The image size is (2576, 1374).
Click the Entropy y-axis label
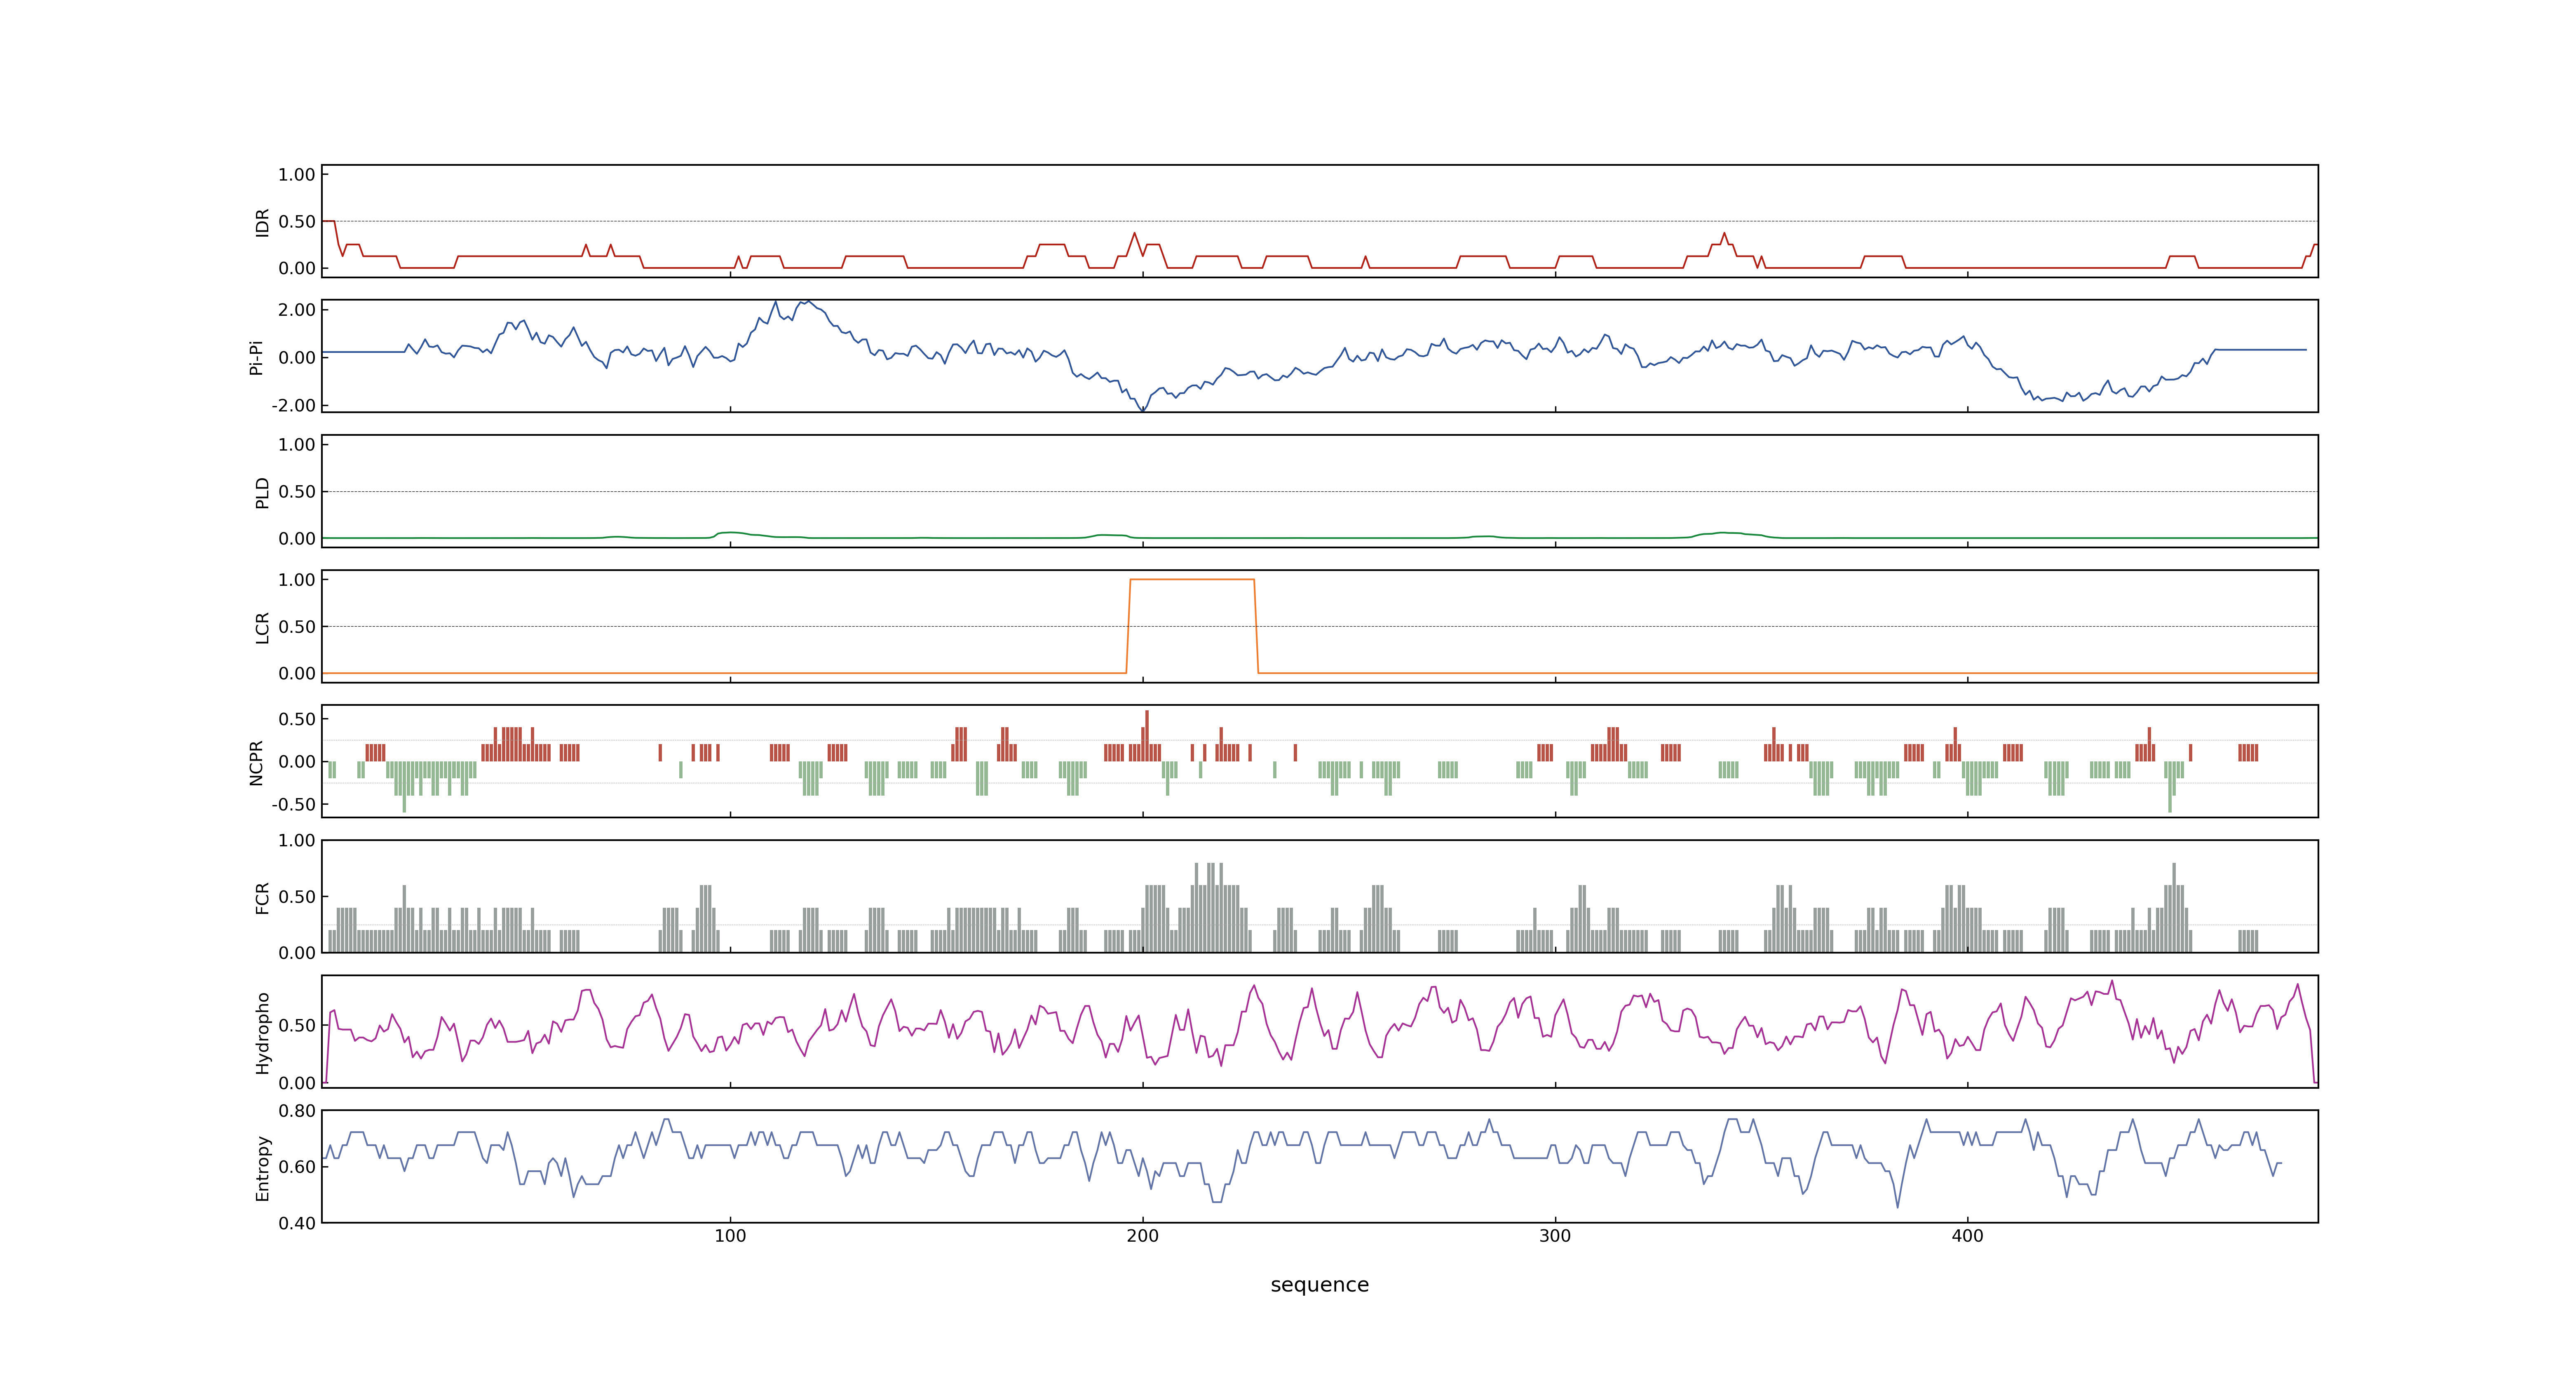point(262,1167)
